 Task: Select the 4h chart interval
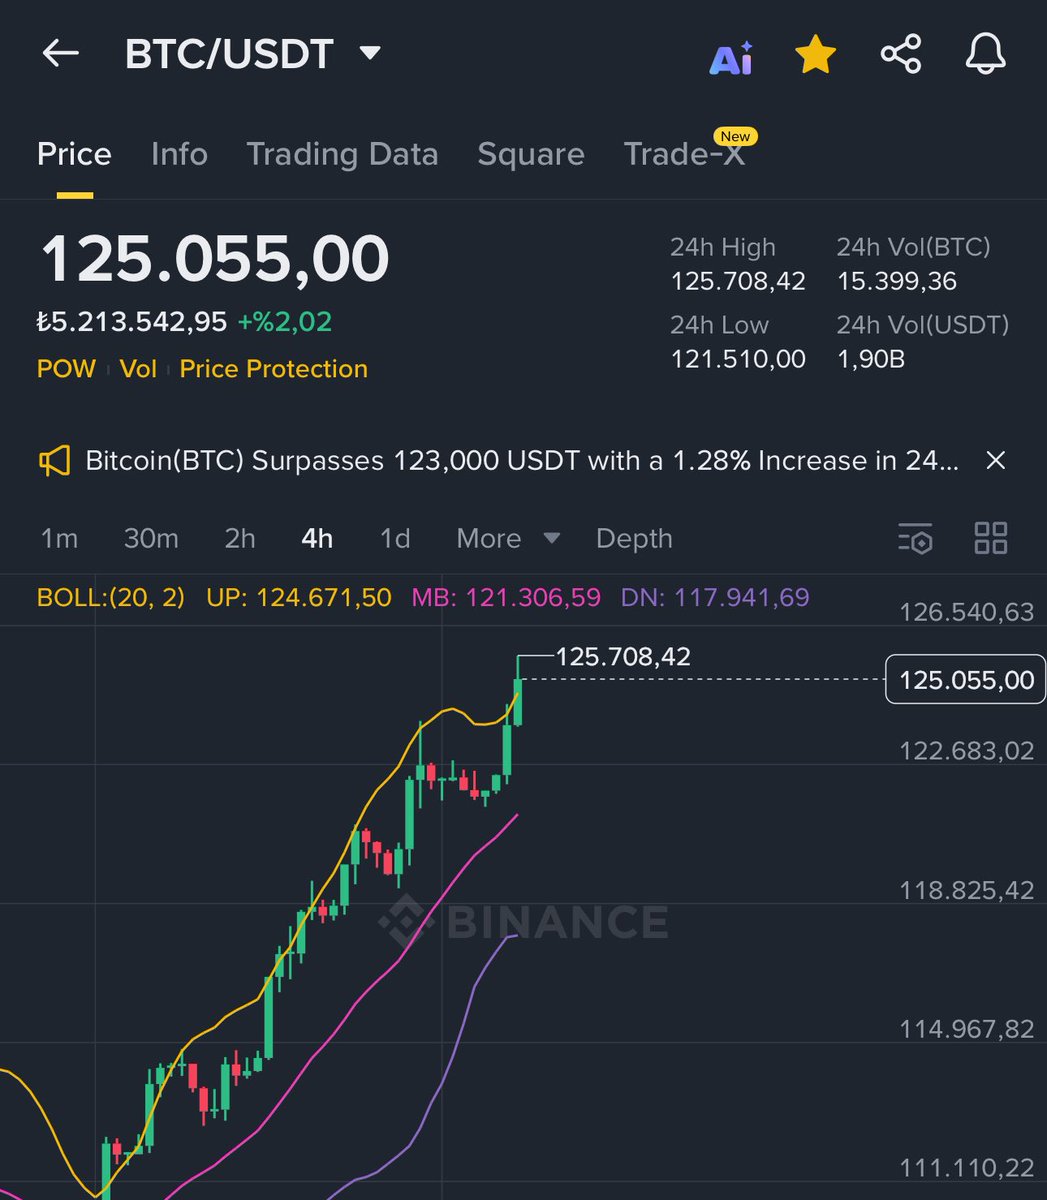pyautogui.click(x=317, y=539)
